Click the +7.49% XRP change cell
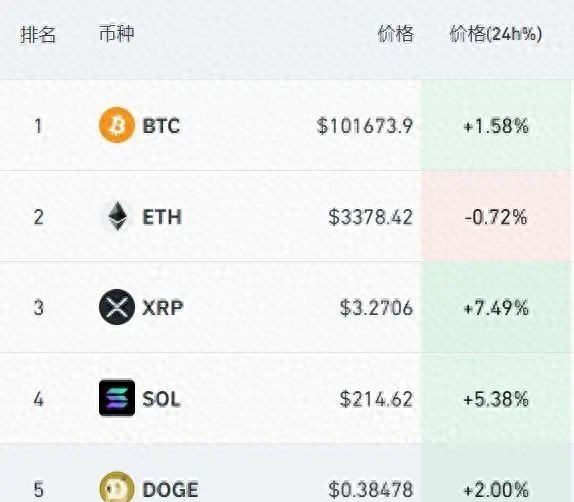 coord(496,307)
